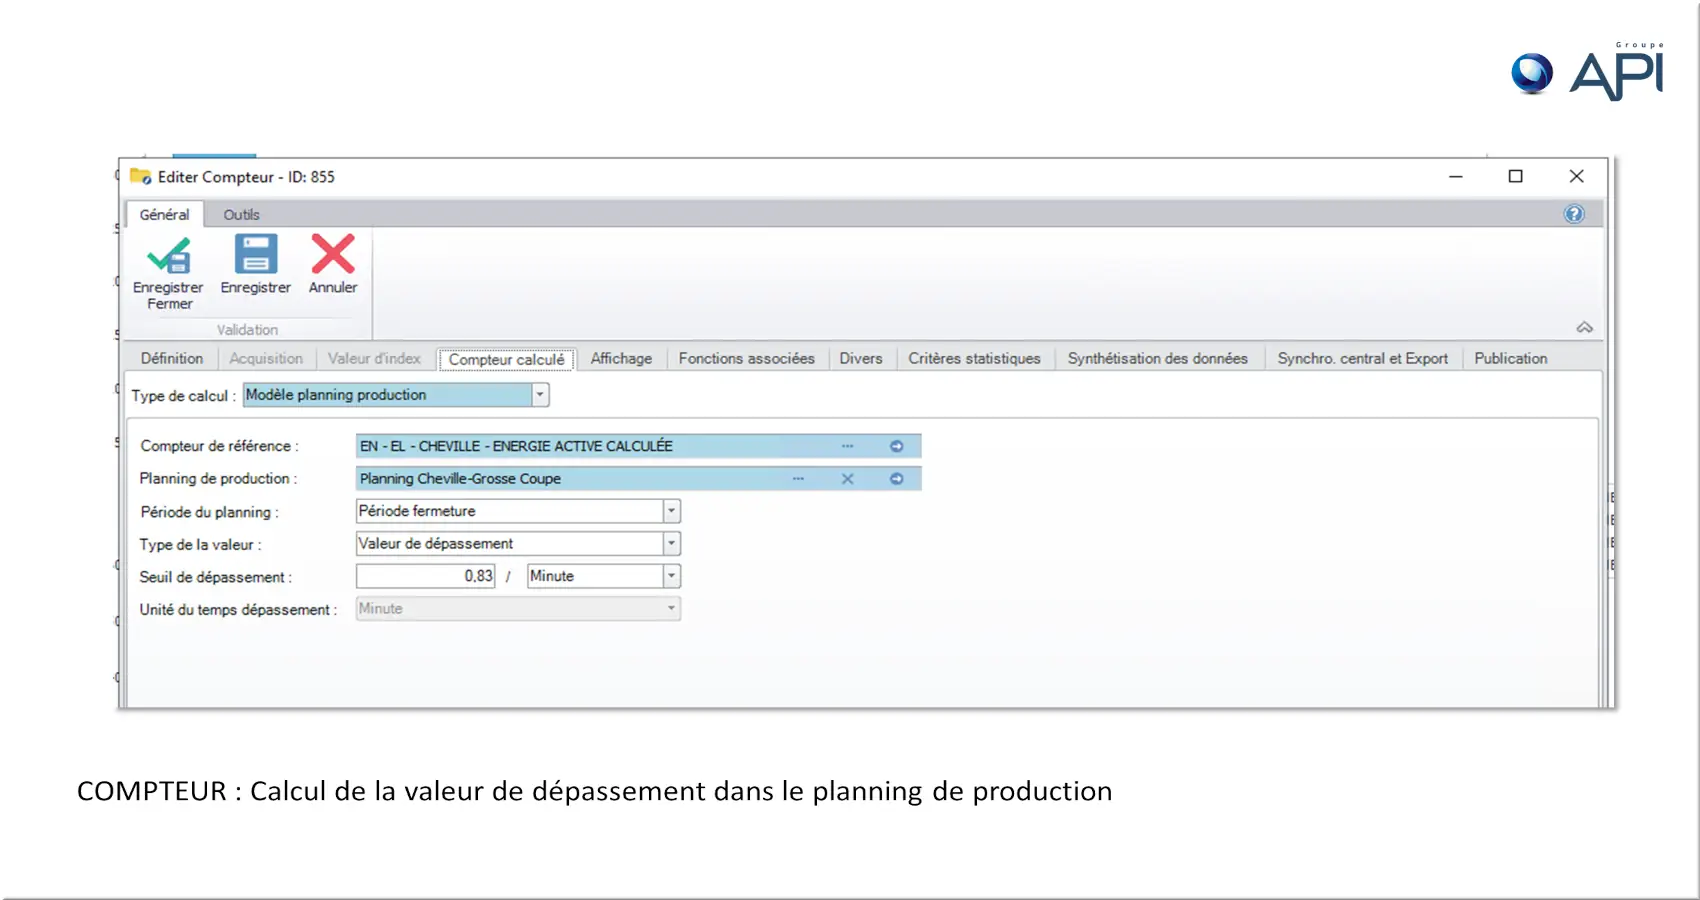Browse Planning de production with ellipsis
Screen dimensions: 1700x900
tap(798, 479)
